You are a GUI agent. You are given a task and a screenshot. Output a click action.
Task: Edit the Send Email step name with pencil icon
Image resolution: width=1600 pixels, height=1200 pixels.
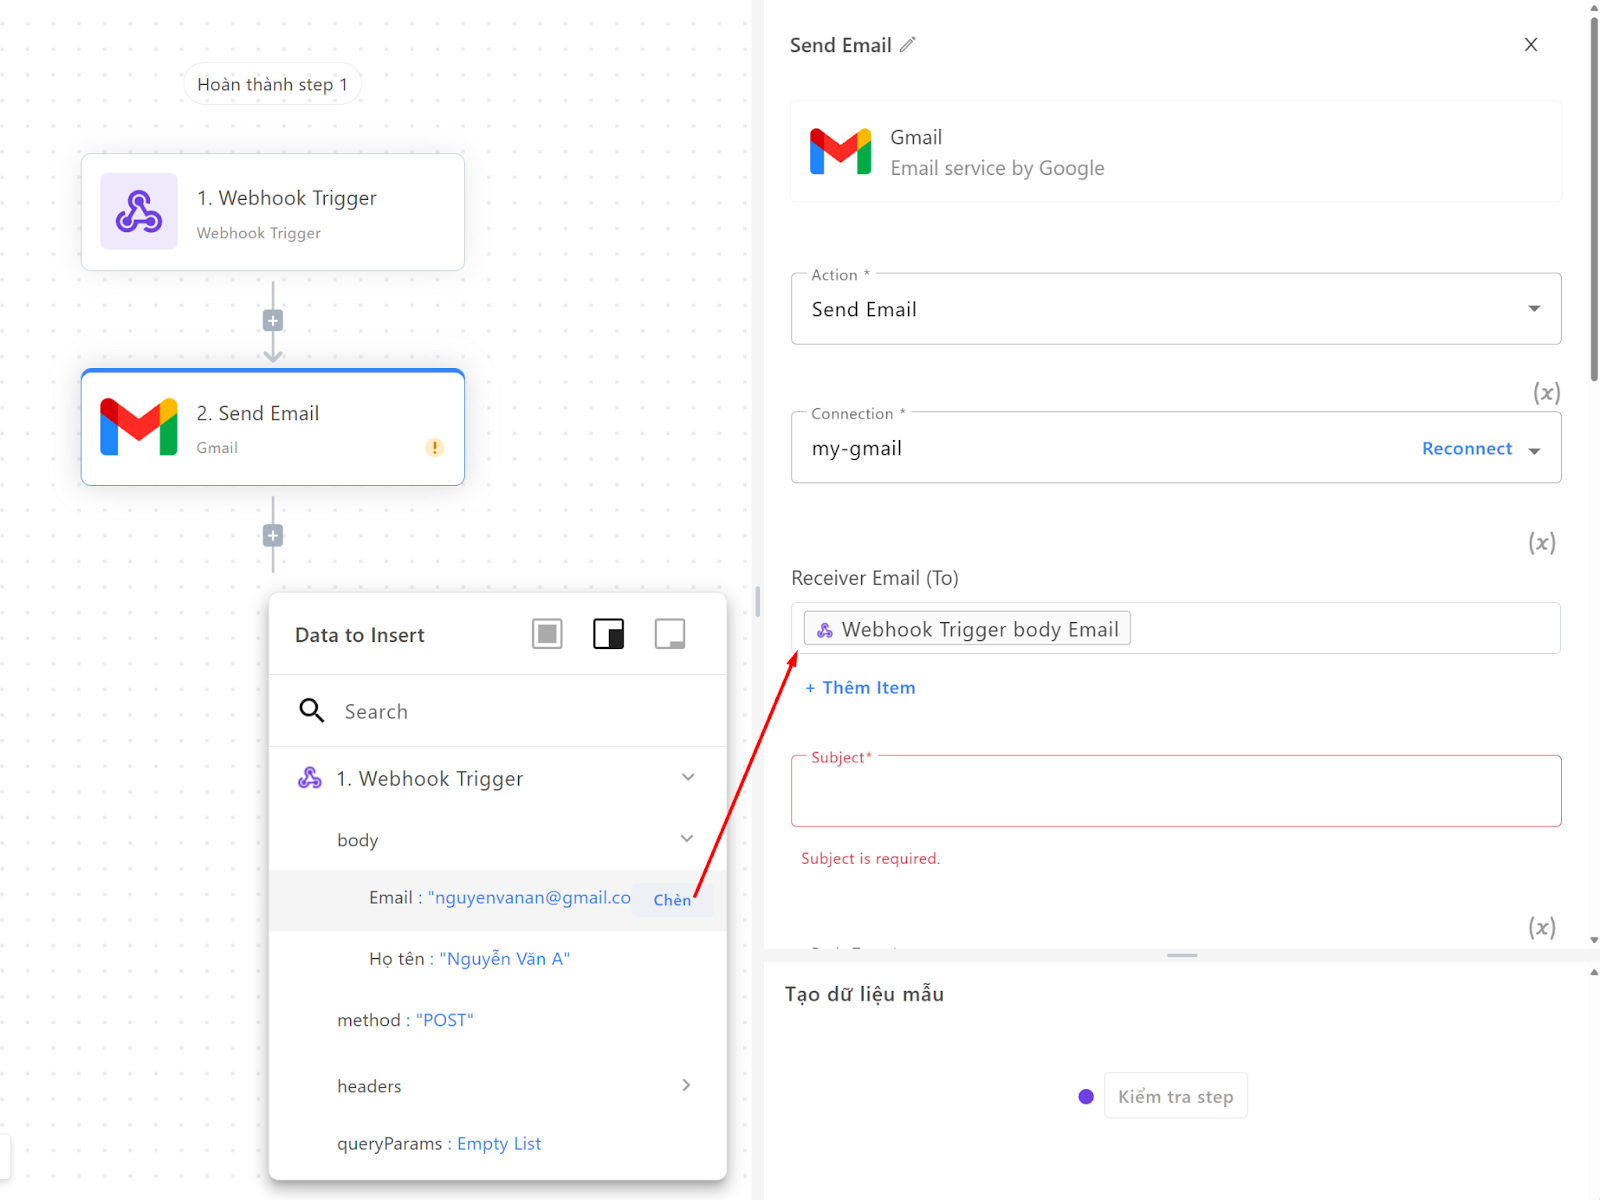907,45
